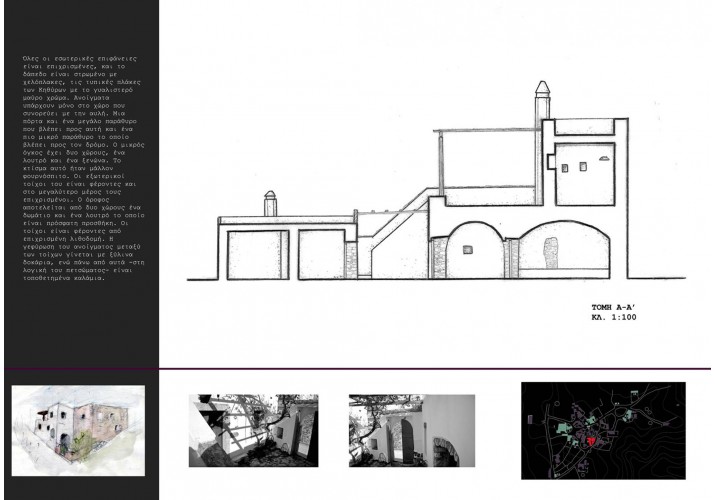Viewport: 715px width, 500px height.
Task: Click the watercolor sketch of the house
Action: 78,431
